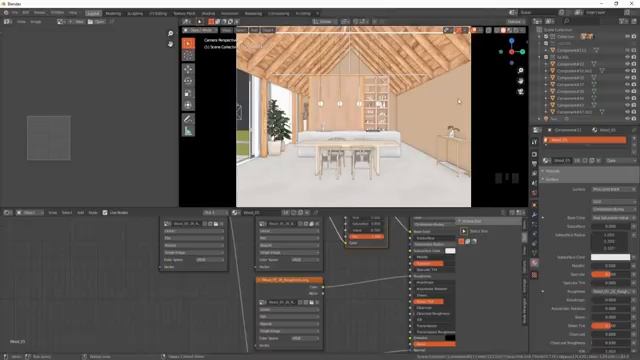Click the navigation axis gizmo
This screenshot has height=360, width=640.
511,51
